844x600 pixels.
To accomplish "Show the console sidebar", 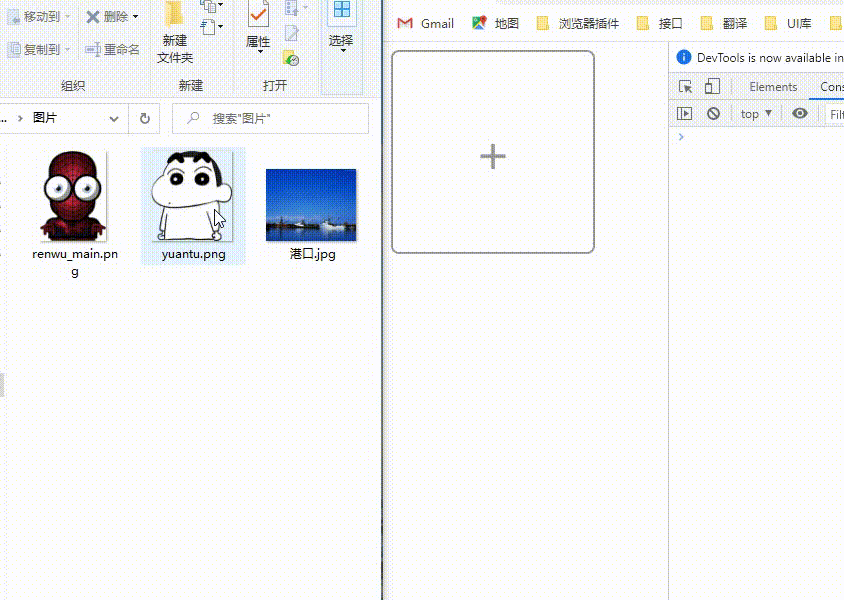I will tap(684, 114).
